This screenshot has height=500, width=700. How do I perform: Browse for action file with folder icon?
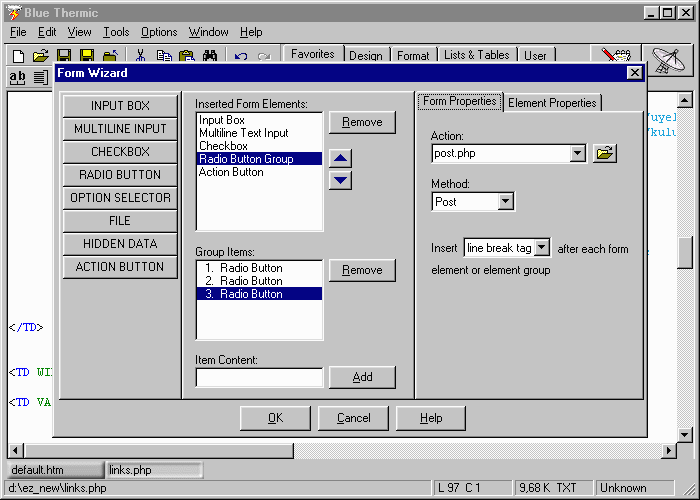point(604,154)
